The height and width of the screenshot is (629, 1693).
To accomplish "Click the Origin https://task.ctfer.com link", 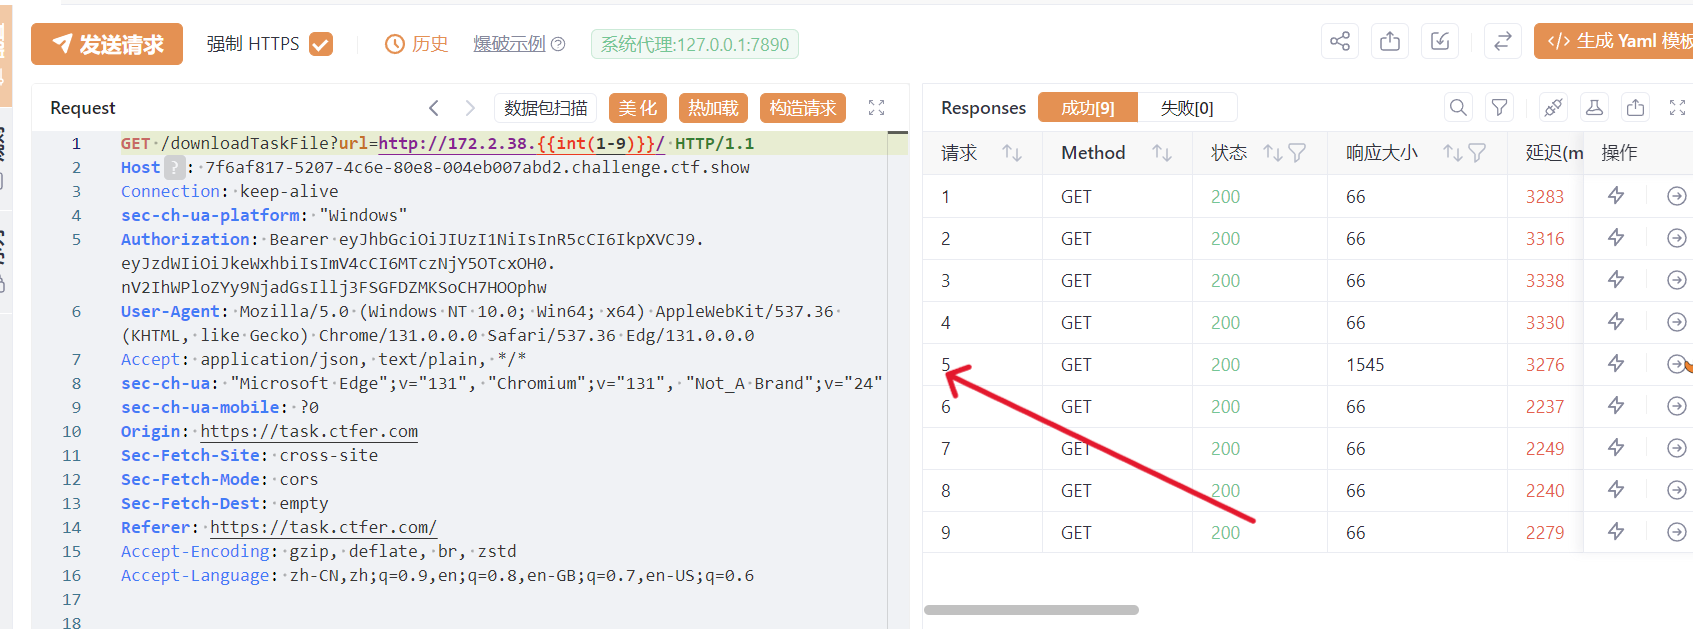I will (x=309, y=431).
